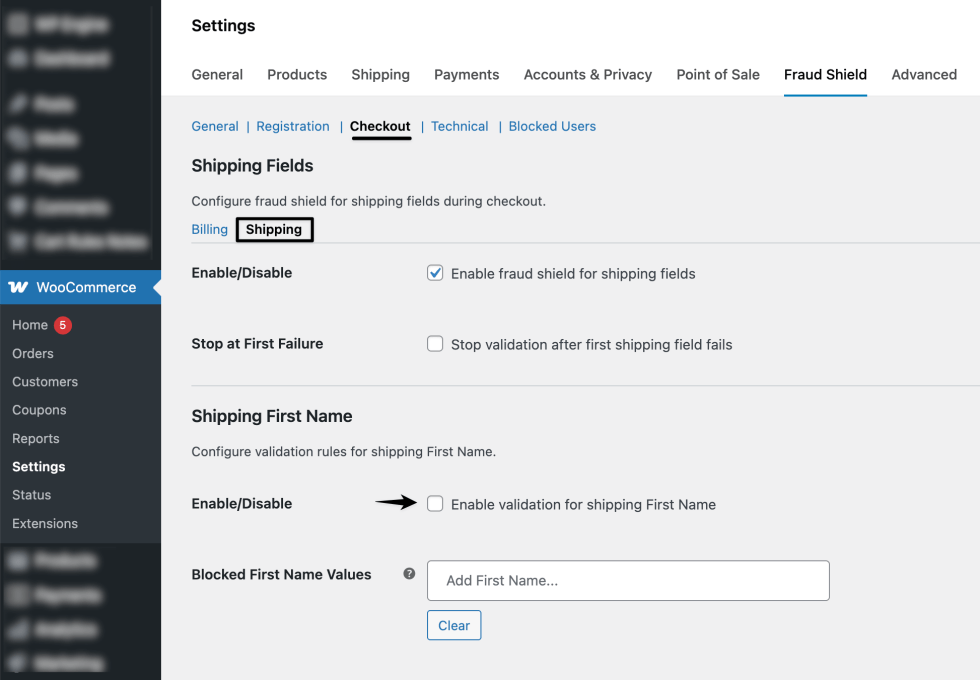Switch to the Billing fields sub-tab
The image size is (980, 680).
(x=209, y=229)
